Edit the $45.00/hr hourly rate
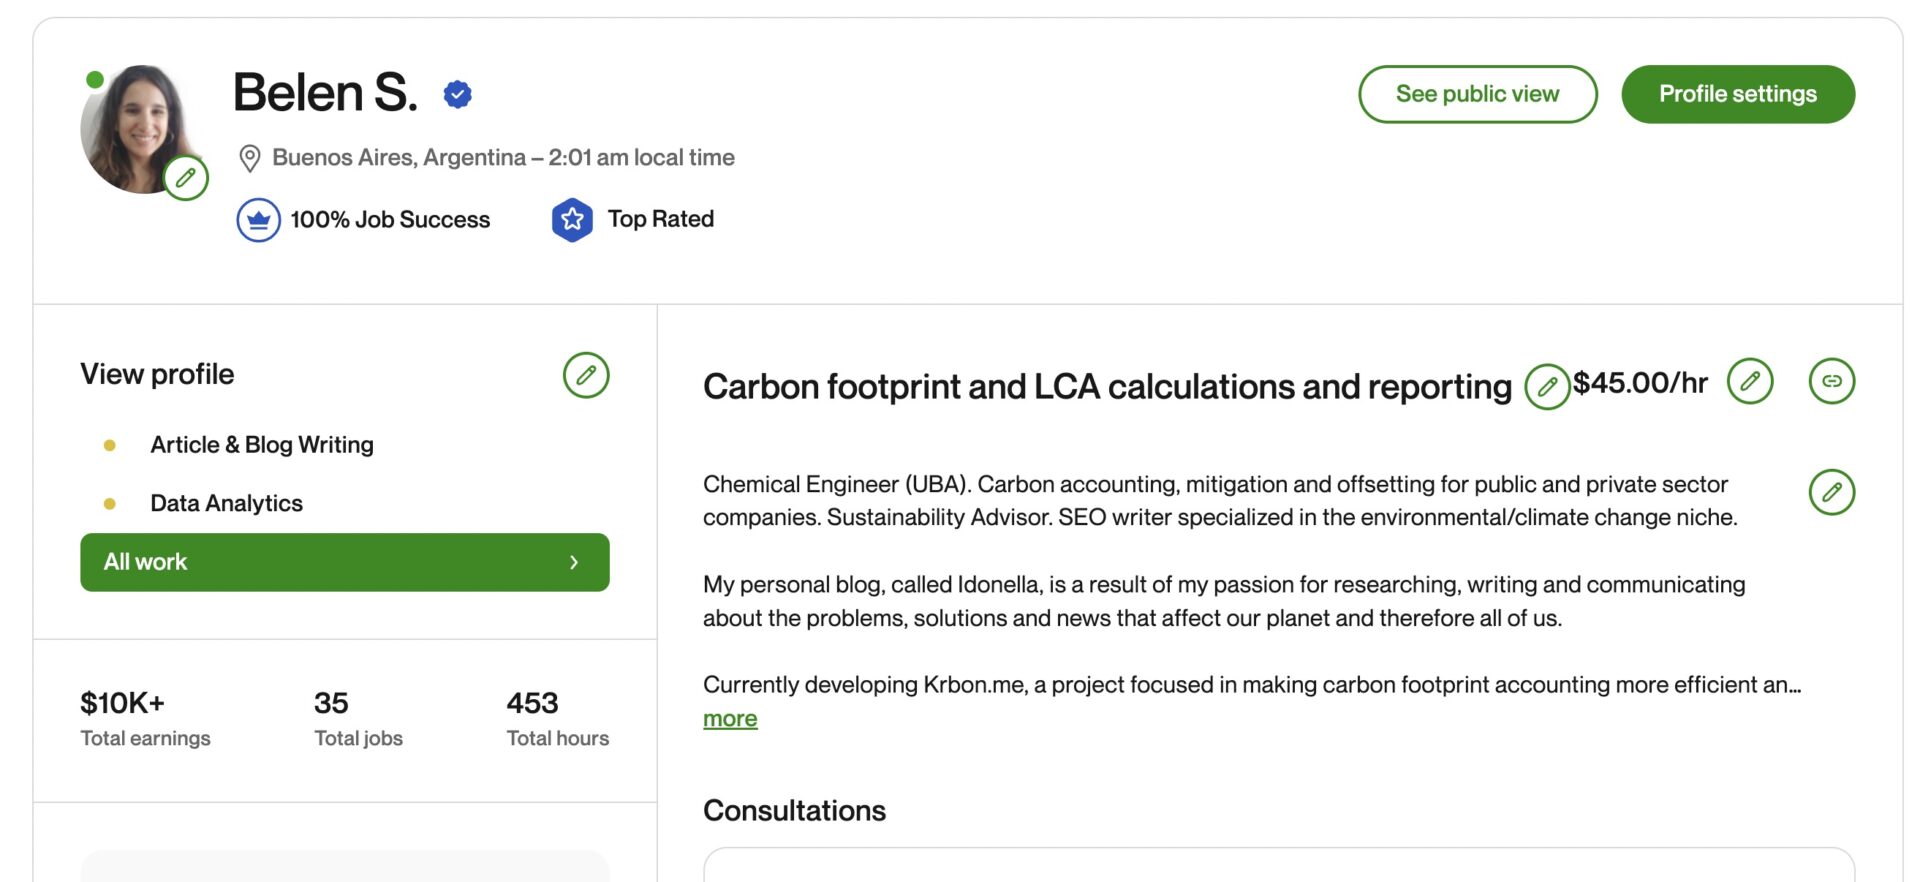The width and height of the screenshot is (1920, 882). 1750,381
